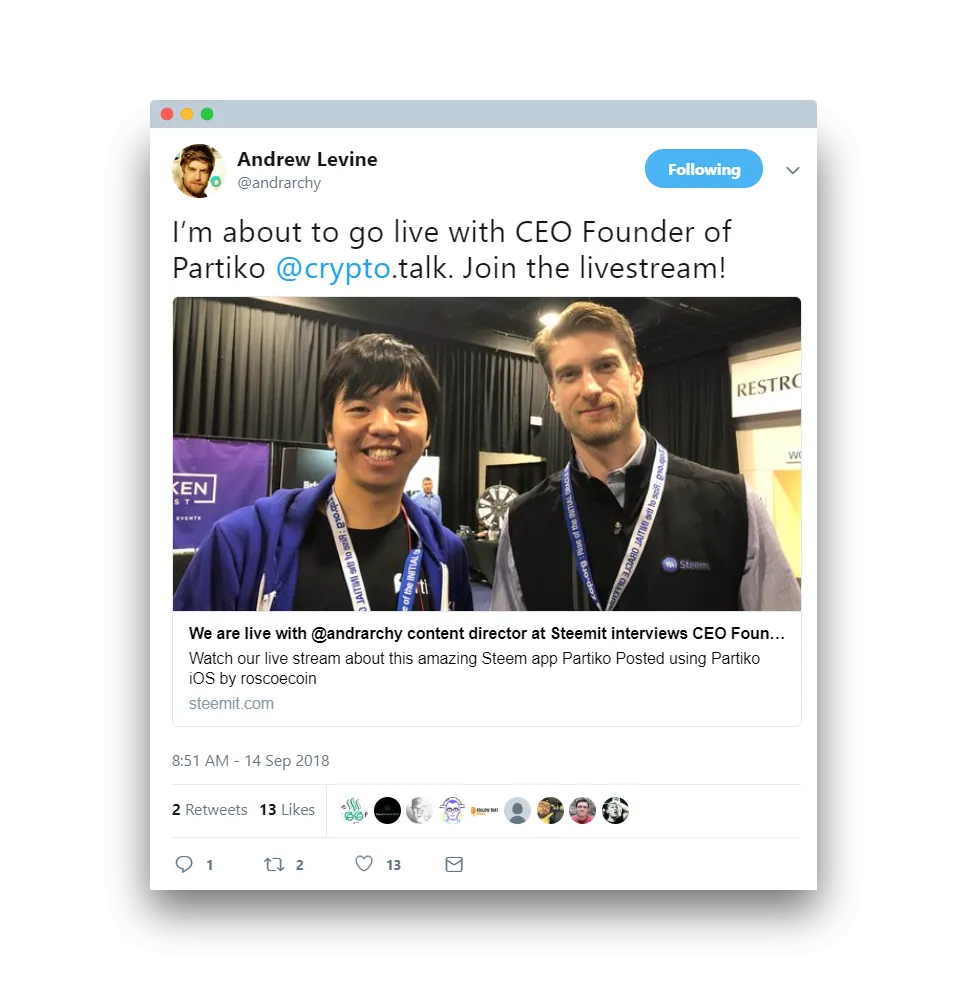Open the @andrarchy handle link
The image size is (967, 990).
pos(279,182)
